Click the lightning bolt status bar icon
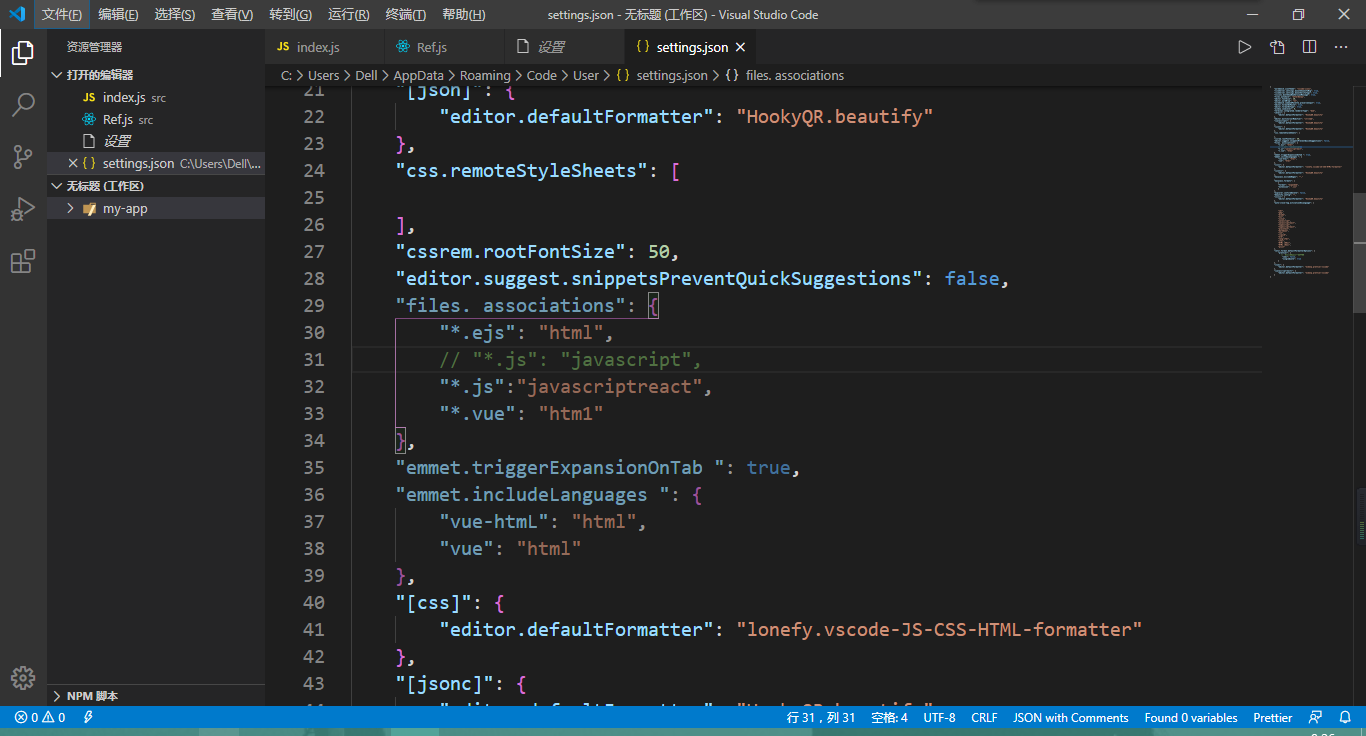The width and height of the screenshot is (1366, 736). [88, 718]
